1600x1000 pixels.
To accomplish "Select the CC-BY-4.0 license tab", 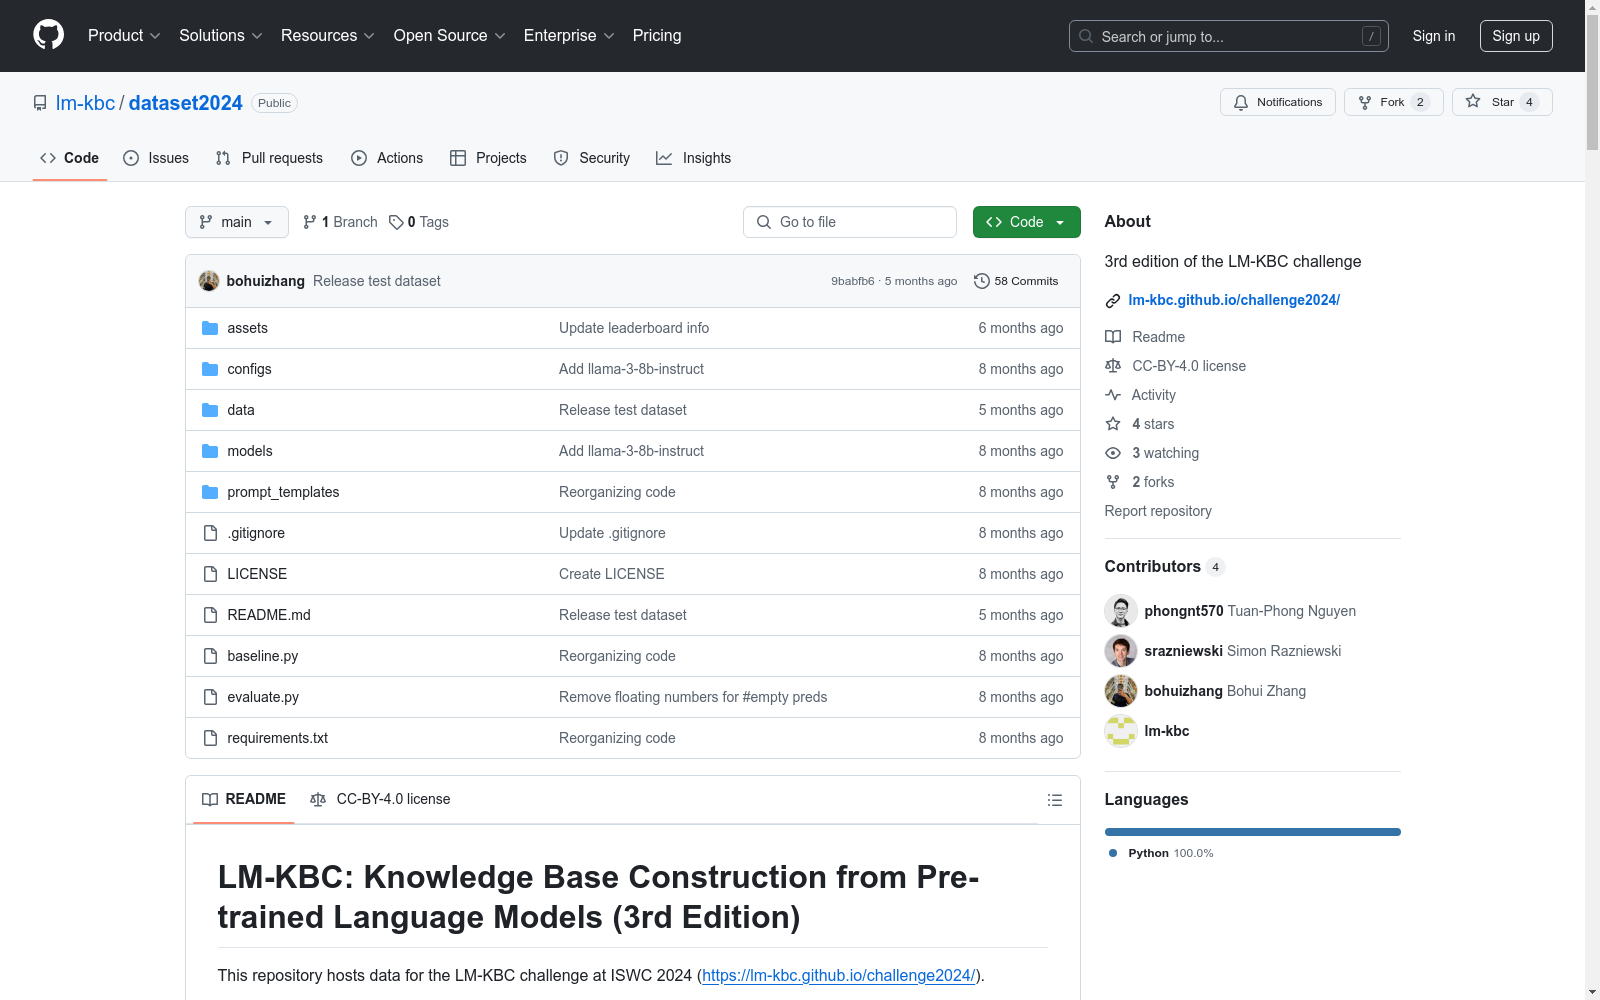I will coord(380,799).
